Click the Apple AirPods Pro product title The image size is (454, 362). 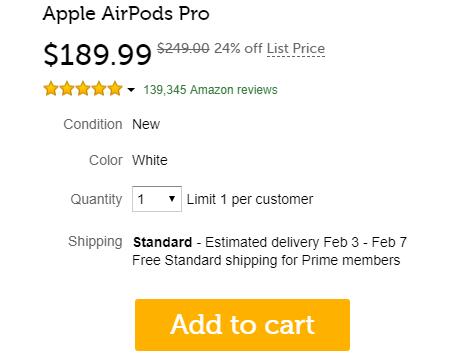(x=126, y=14)
